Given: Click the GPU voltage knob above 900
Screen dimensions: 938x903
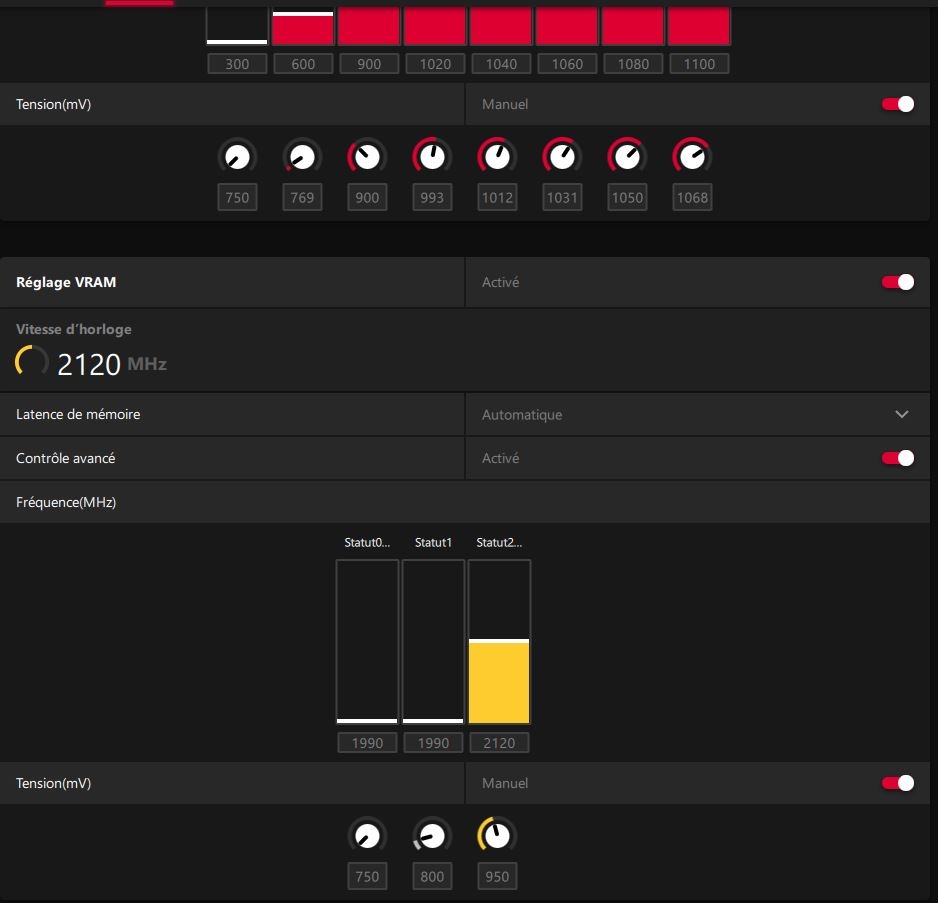Looking at the screenshot, I should point(367,157).
